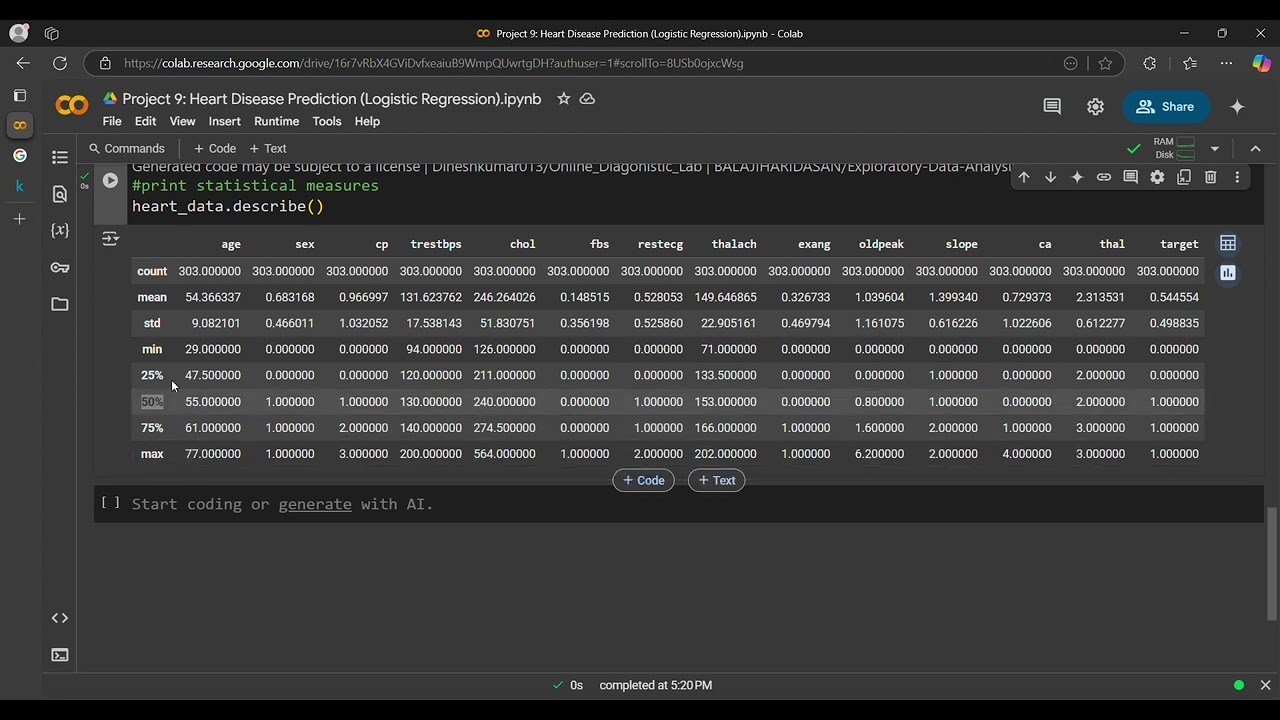Open the Edit menu
Viewport: 1280px width, 720px height.
pos(146,121)
